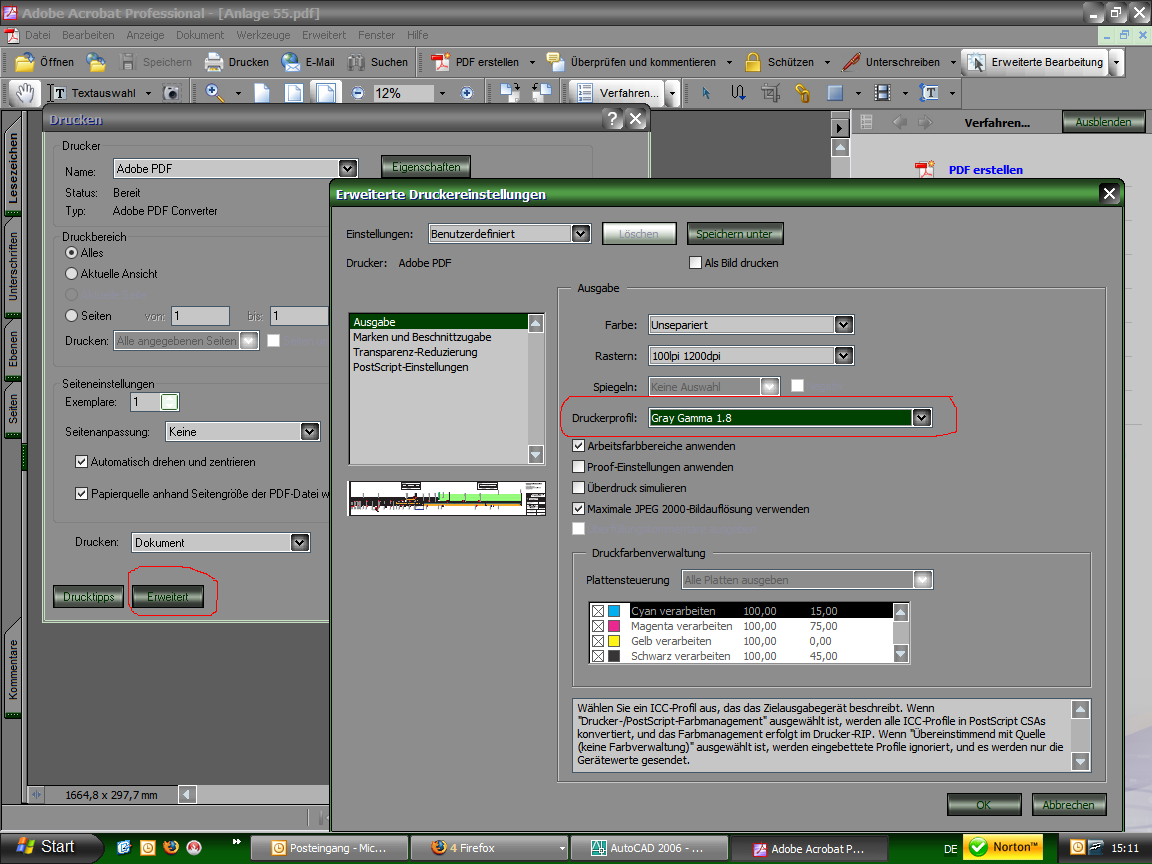Select the link chain tool

[803, 93]
